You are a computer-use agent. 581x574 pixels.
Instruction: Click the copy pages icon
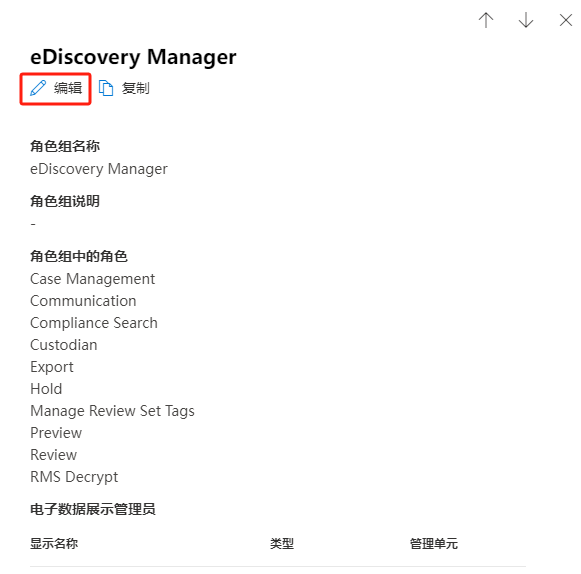coord(106,88)
